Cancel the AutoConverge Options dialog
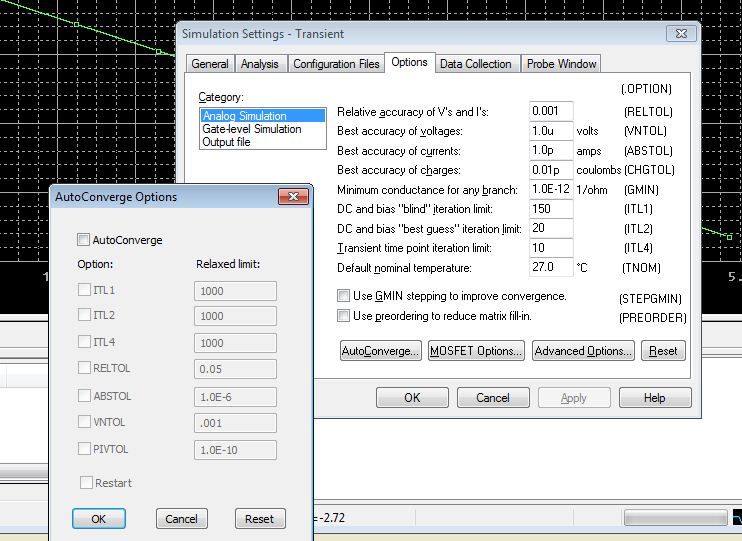 tap(182, 519)
